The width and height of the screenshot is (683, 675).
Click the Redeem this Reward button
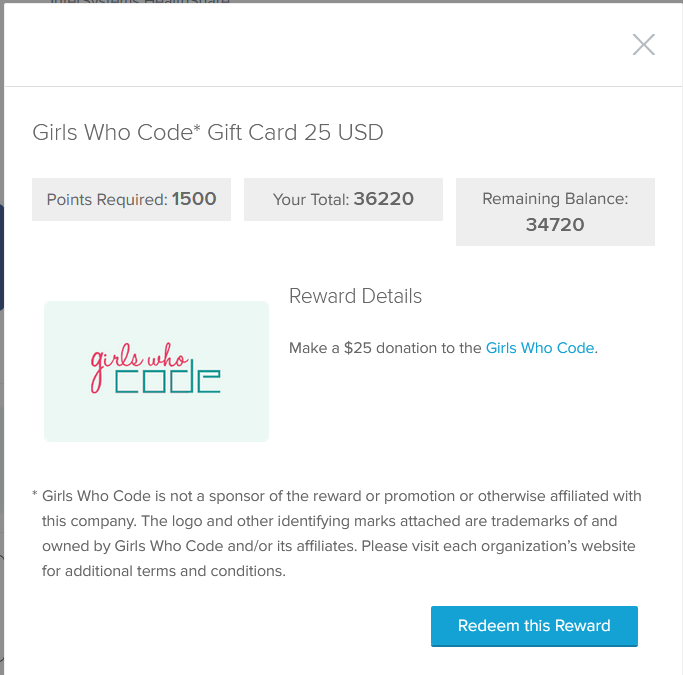[x=534, y=626]
